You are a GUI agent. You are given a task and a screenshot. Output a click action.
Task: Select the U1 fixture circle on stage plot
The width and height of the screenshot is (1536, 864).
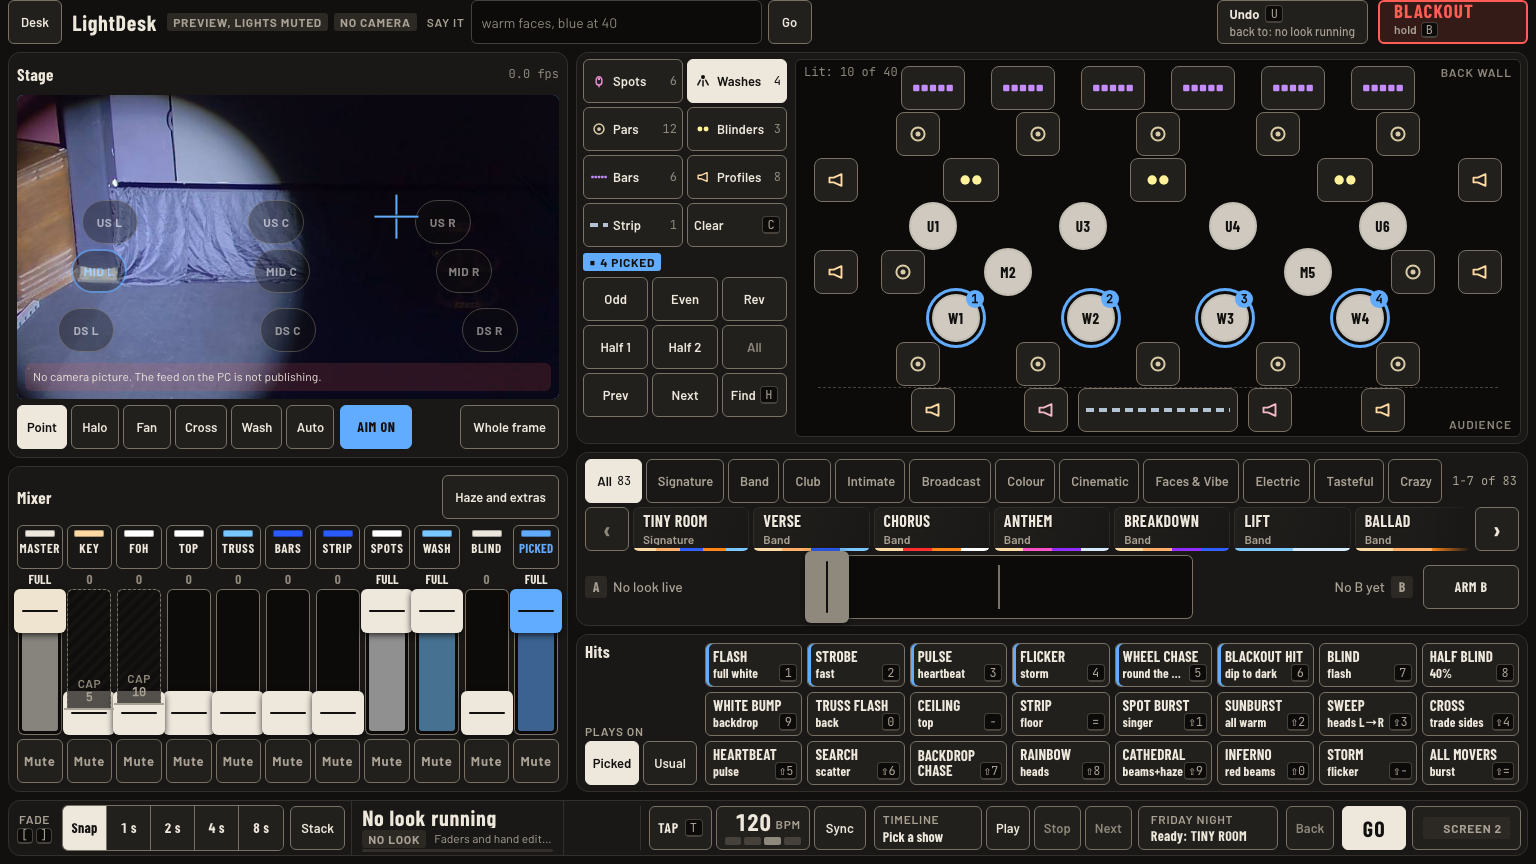pos(933,226)
